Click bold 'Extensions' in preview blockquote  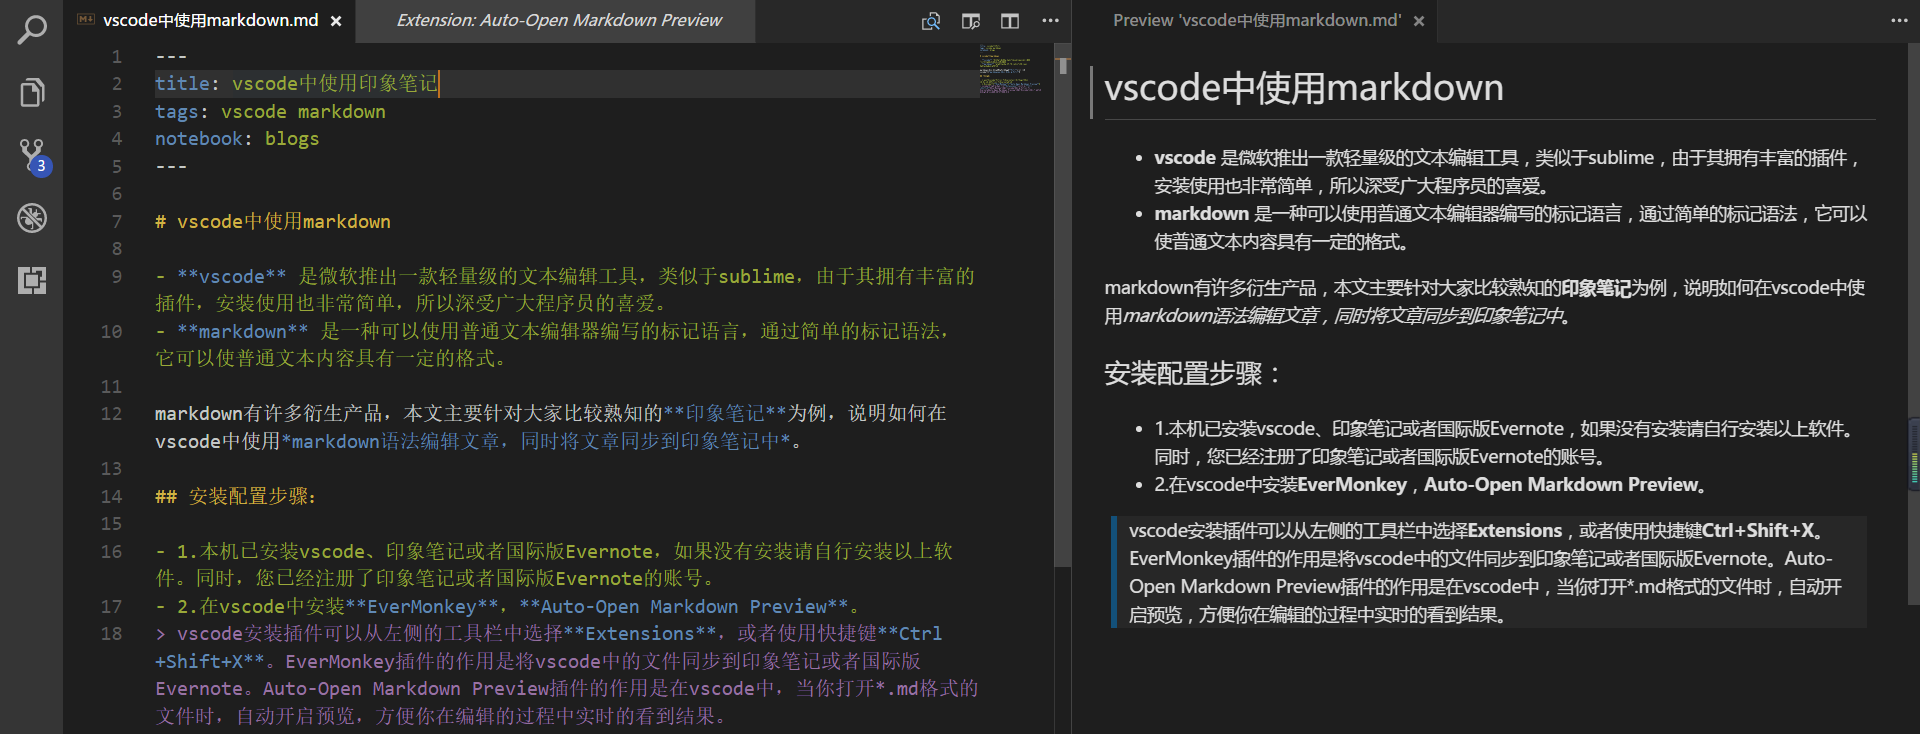[x=1515, y=531]
